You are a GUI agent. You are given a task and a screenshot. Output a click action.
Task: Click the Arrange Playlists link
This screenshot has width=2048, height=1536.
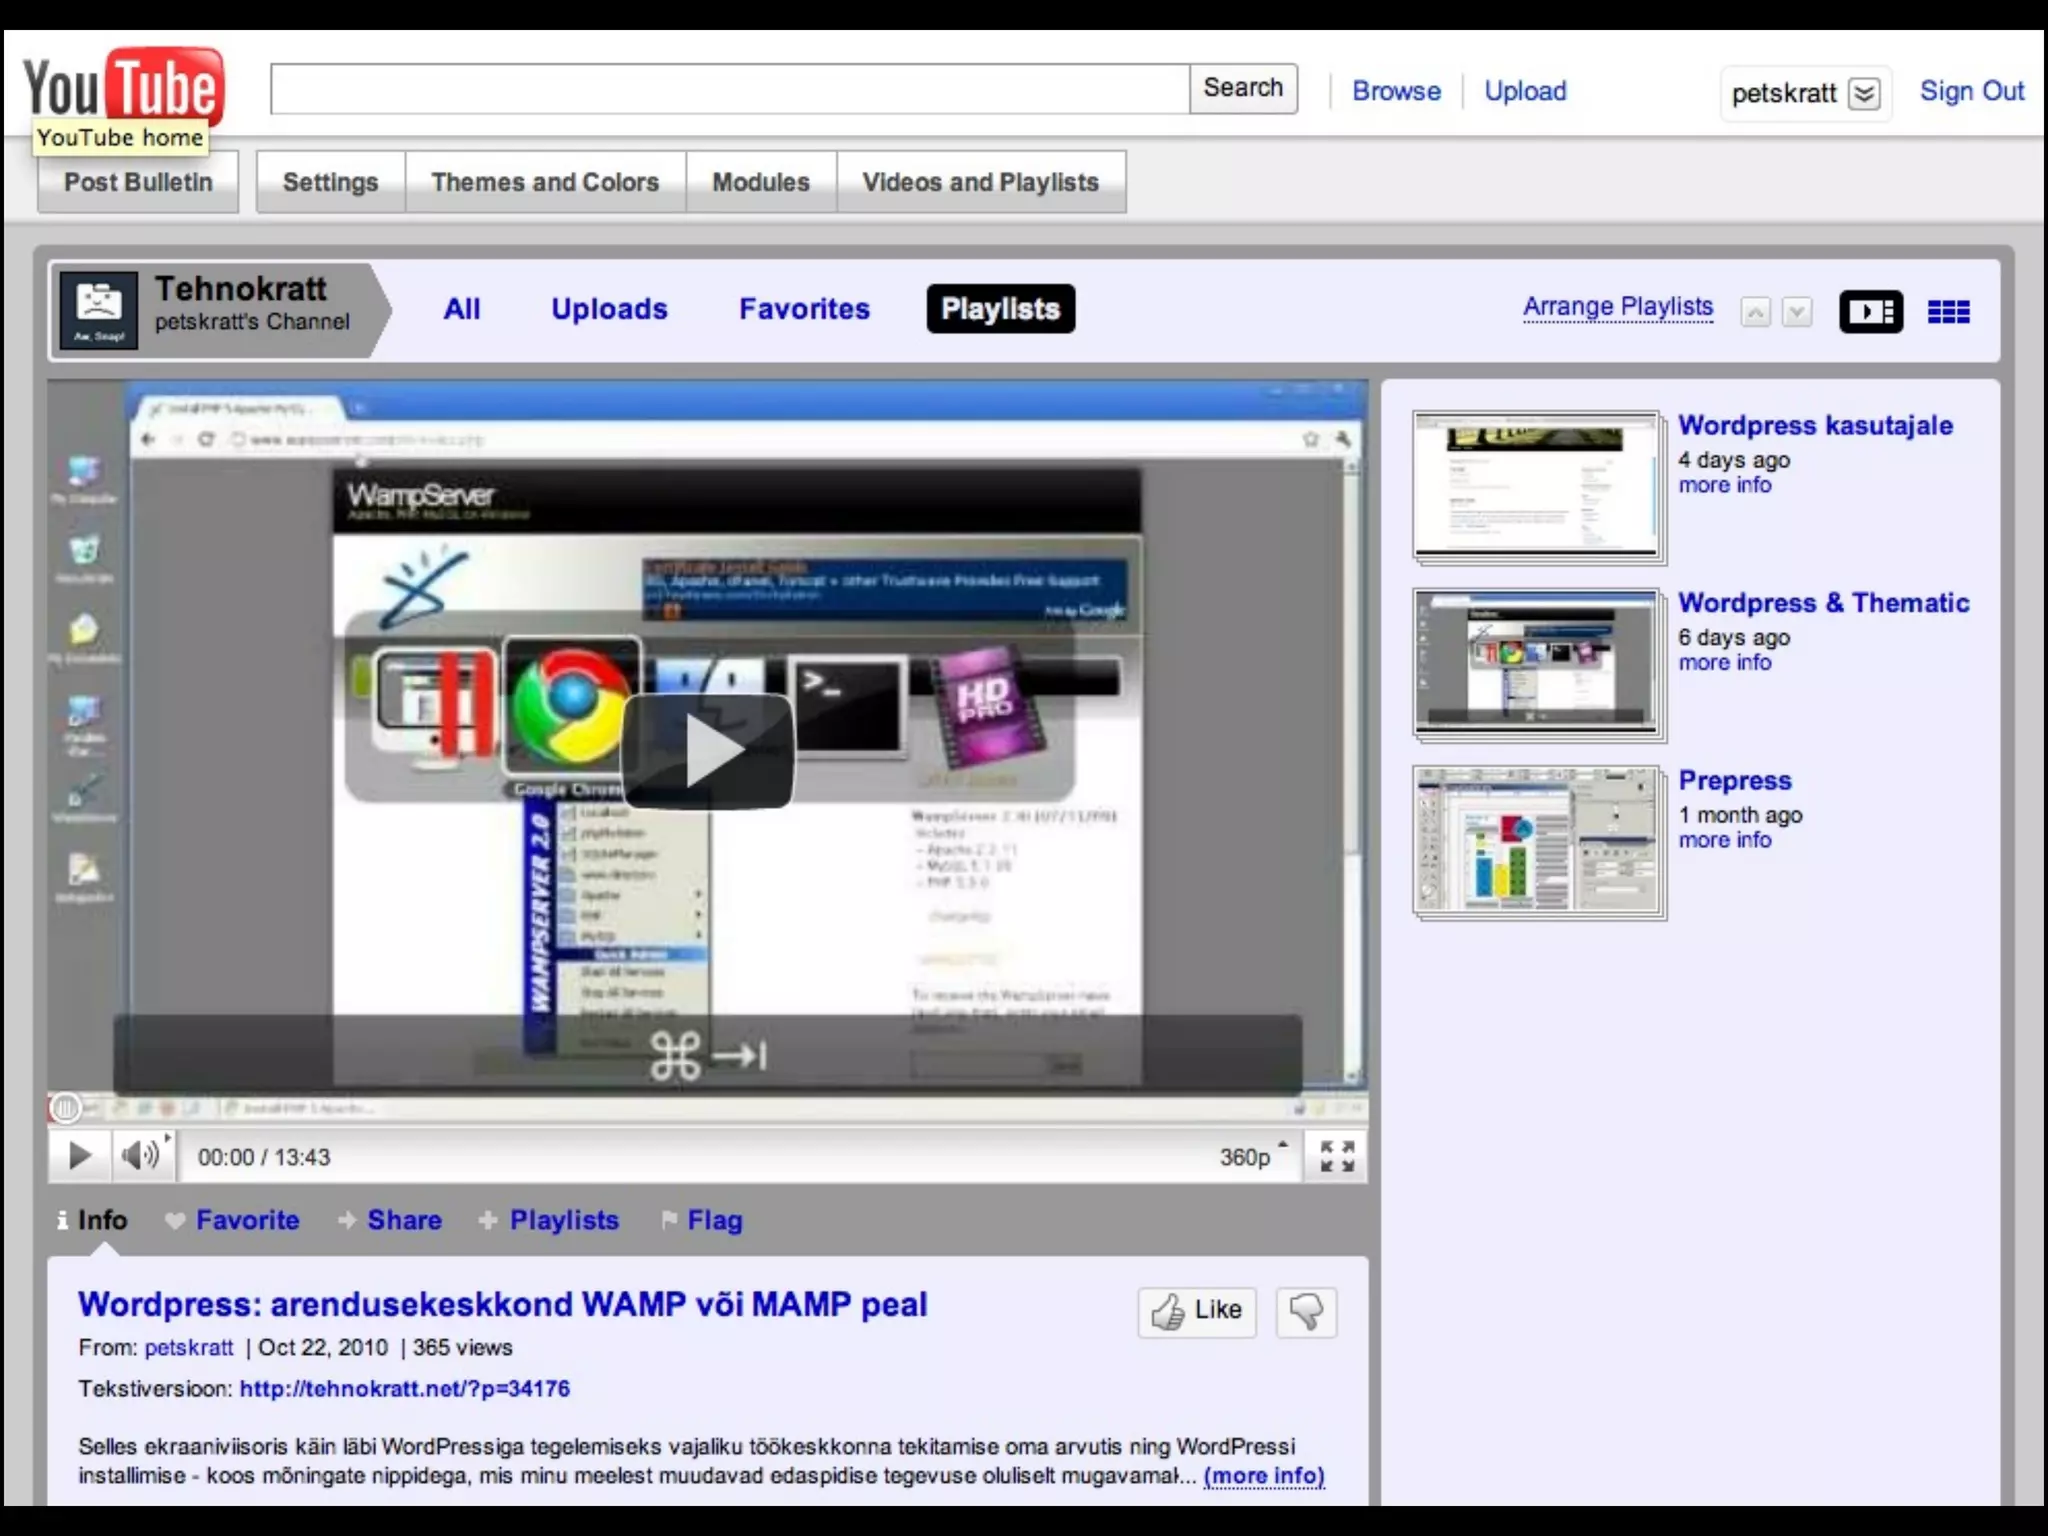1617,307
